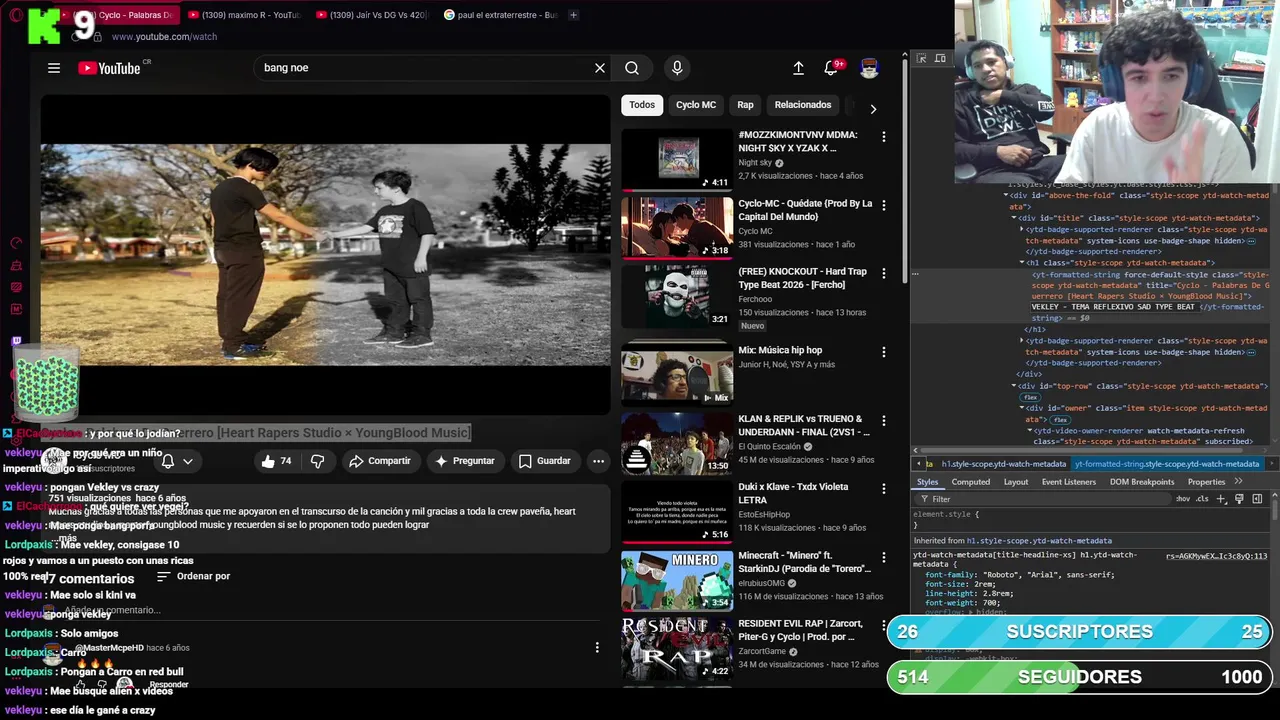Open options for Cyclo-MC Quédate video
This screenshot has width=1280, height=720.
pyautogui.click(x=883, y=205)
